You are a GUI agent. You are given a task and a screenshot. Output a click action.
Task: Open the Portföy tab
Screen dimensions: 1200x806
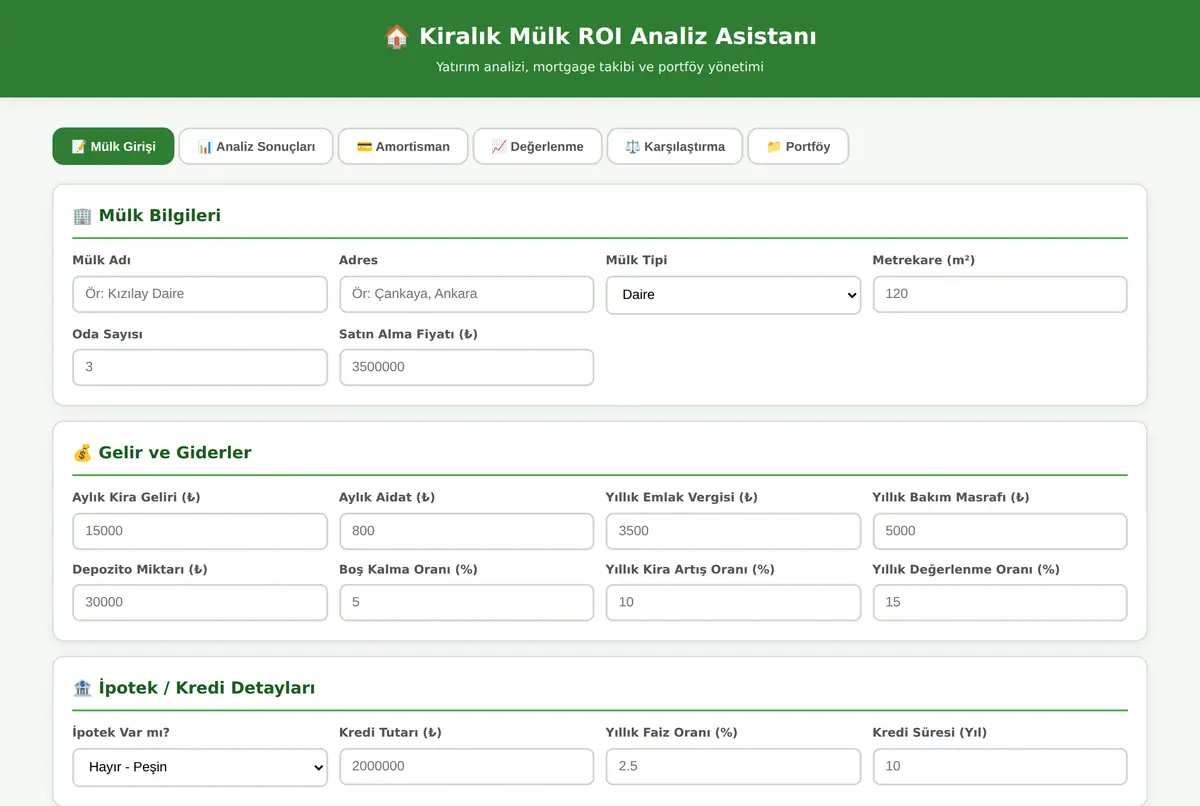(x=798, y=146)
